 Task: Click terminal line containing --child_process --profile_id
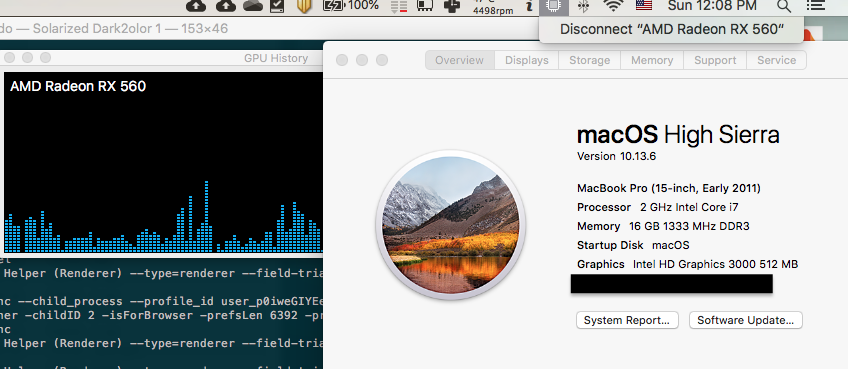coord(162,301)
